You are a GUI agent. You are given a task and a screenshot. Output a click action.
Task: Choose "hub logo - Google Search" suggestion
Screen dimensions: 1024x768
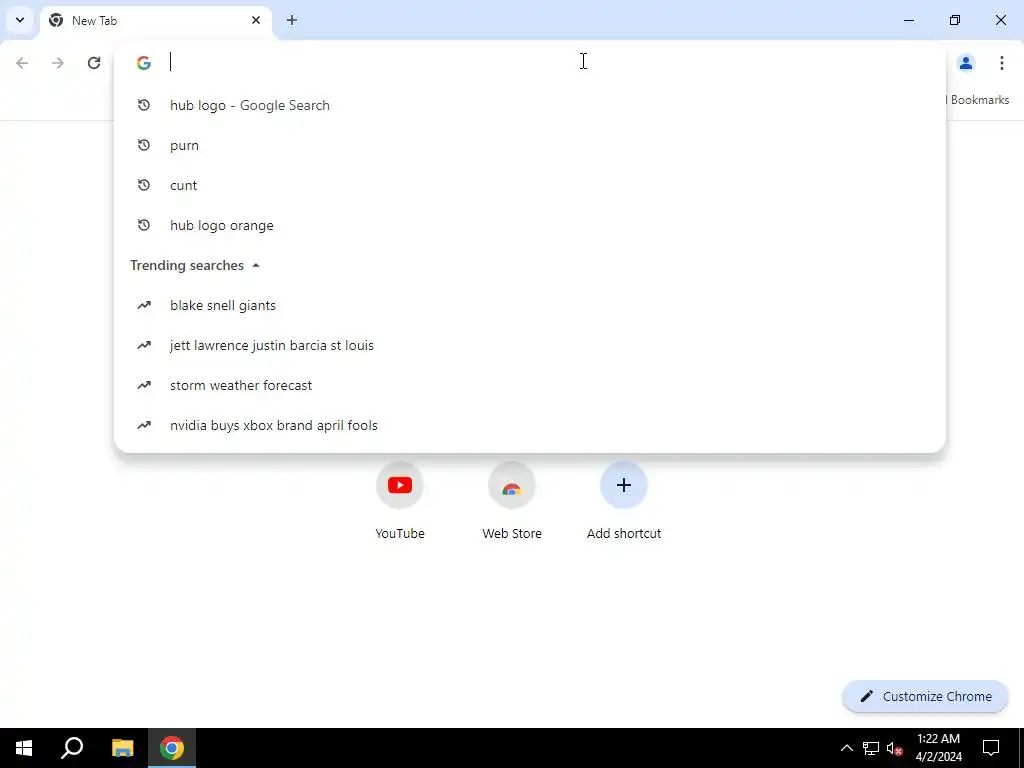[530, 105]
